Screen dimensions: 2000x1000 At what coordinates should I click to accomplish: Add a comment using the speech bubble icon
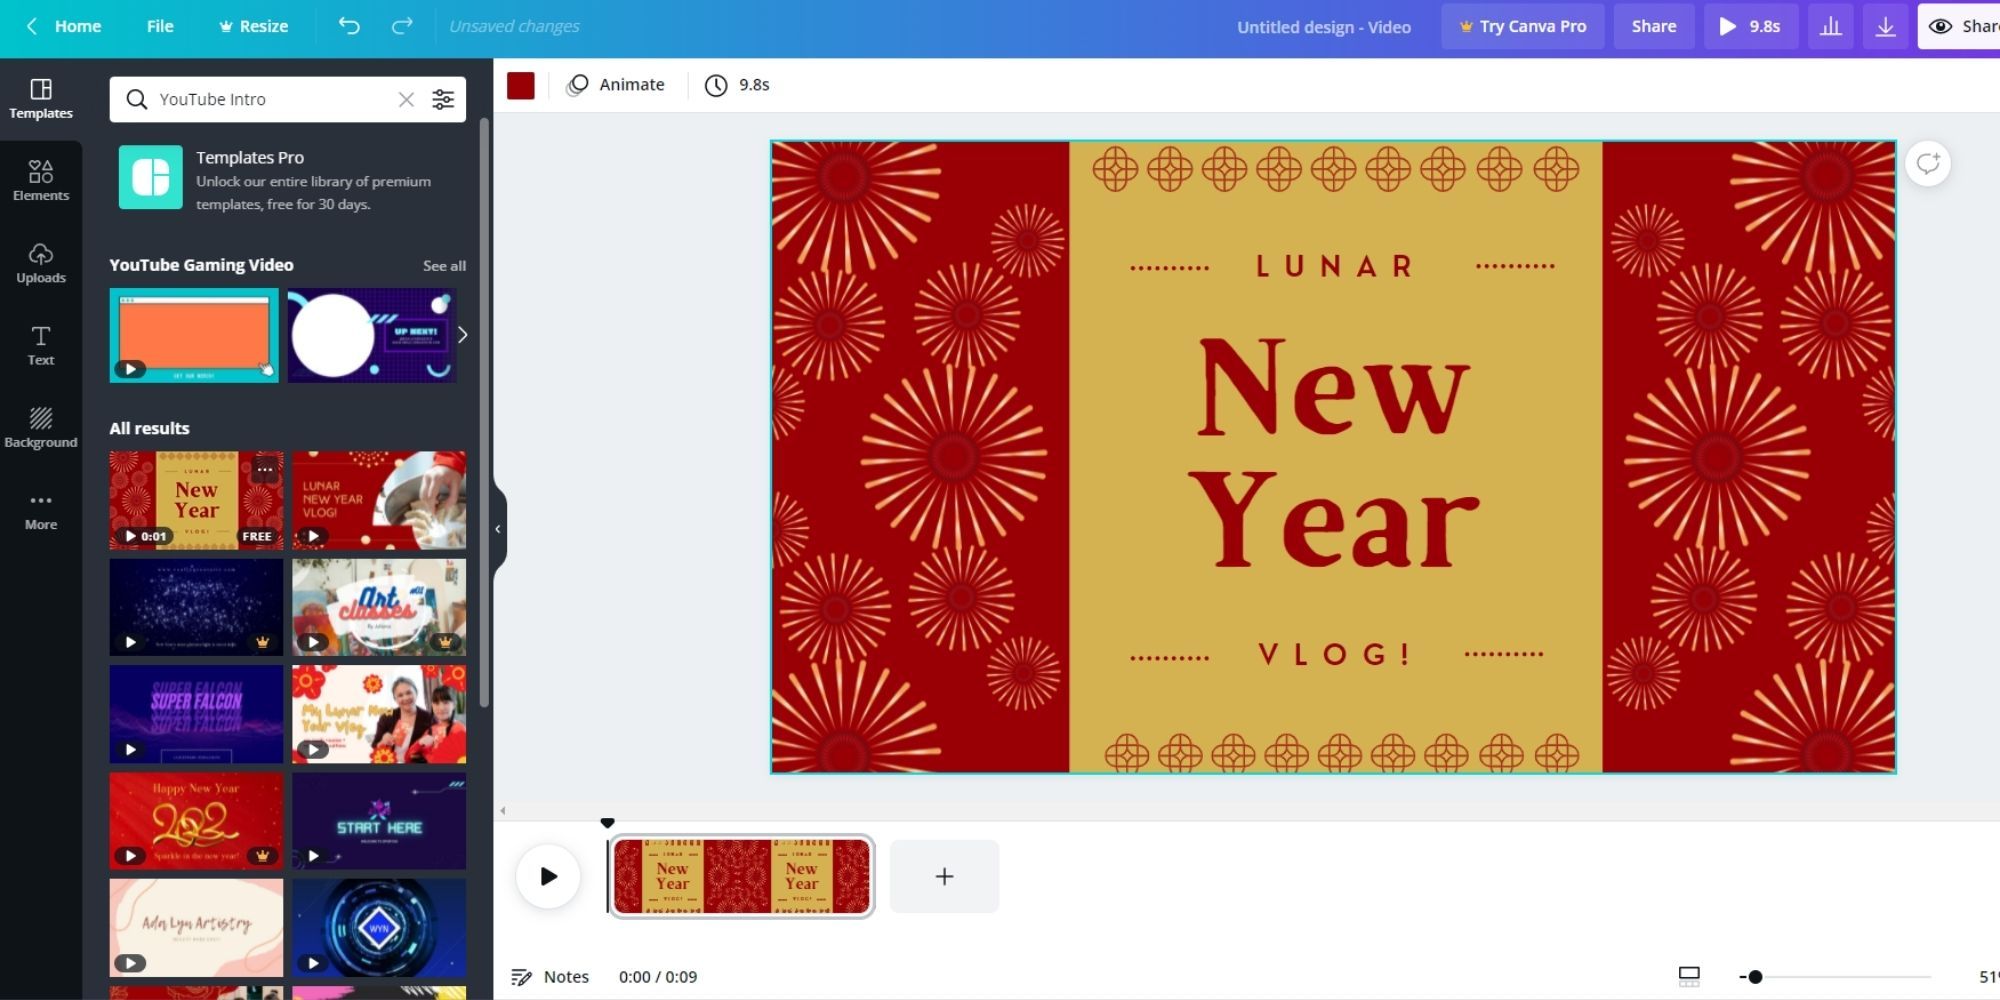coord(1928,164)
